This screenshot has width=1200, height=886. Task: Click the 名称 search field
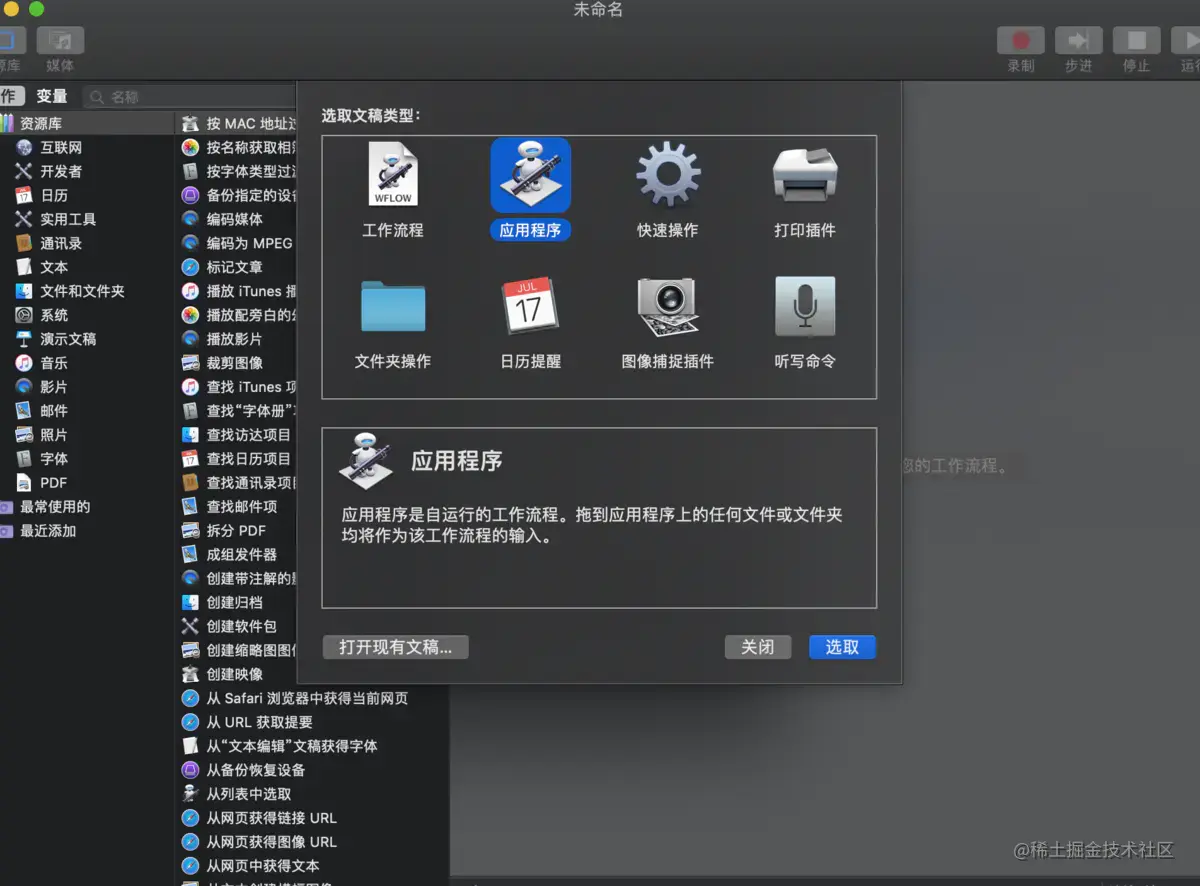coord(190,97)
